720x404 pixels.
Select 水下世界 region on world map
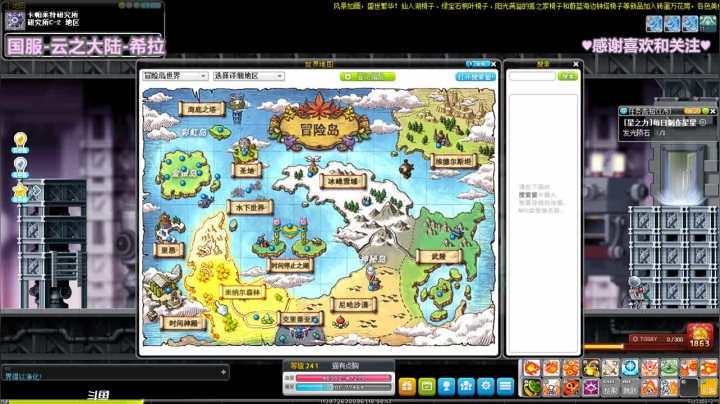250,208
